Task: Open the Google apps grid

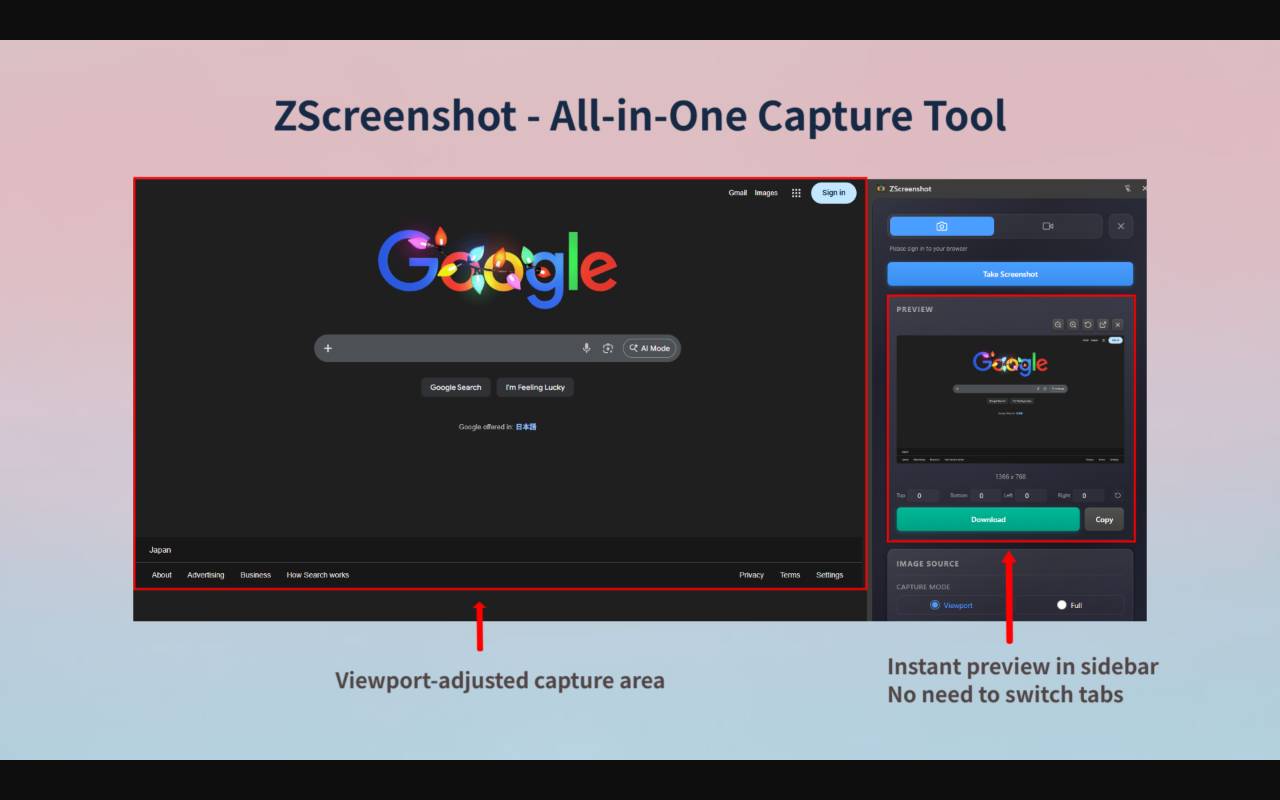Action: [x=796, y=192]
